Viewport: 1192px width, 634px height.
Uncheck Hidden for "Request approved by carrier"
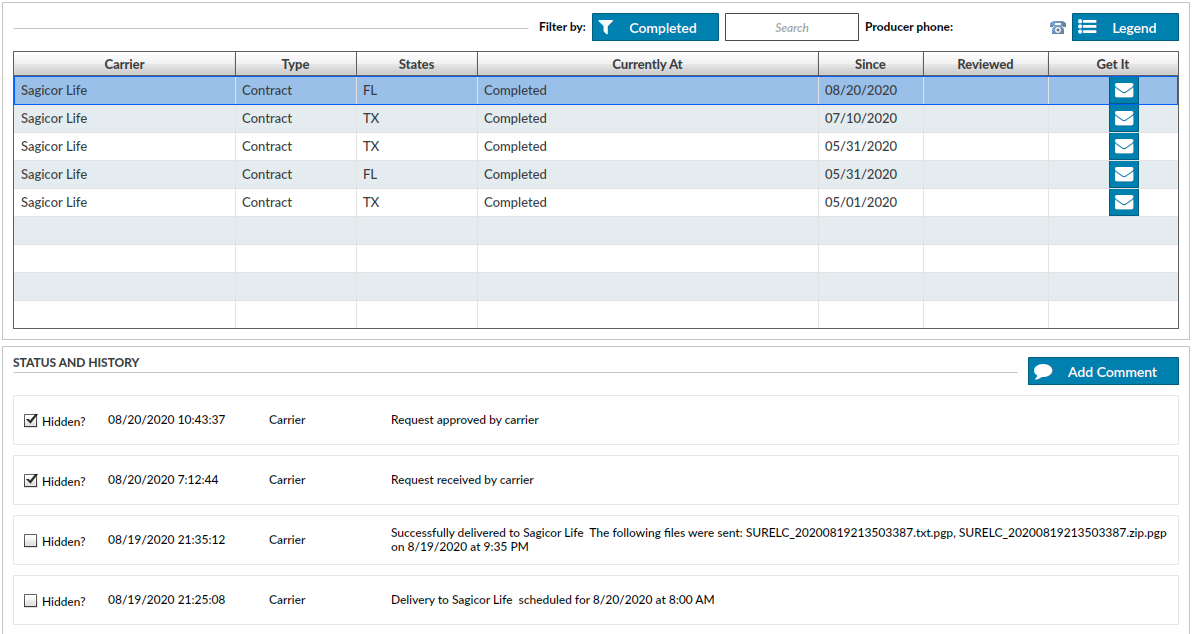click(x=30, y=420)
